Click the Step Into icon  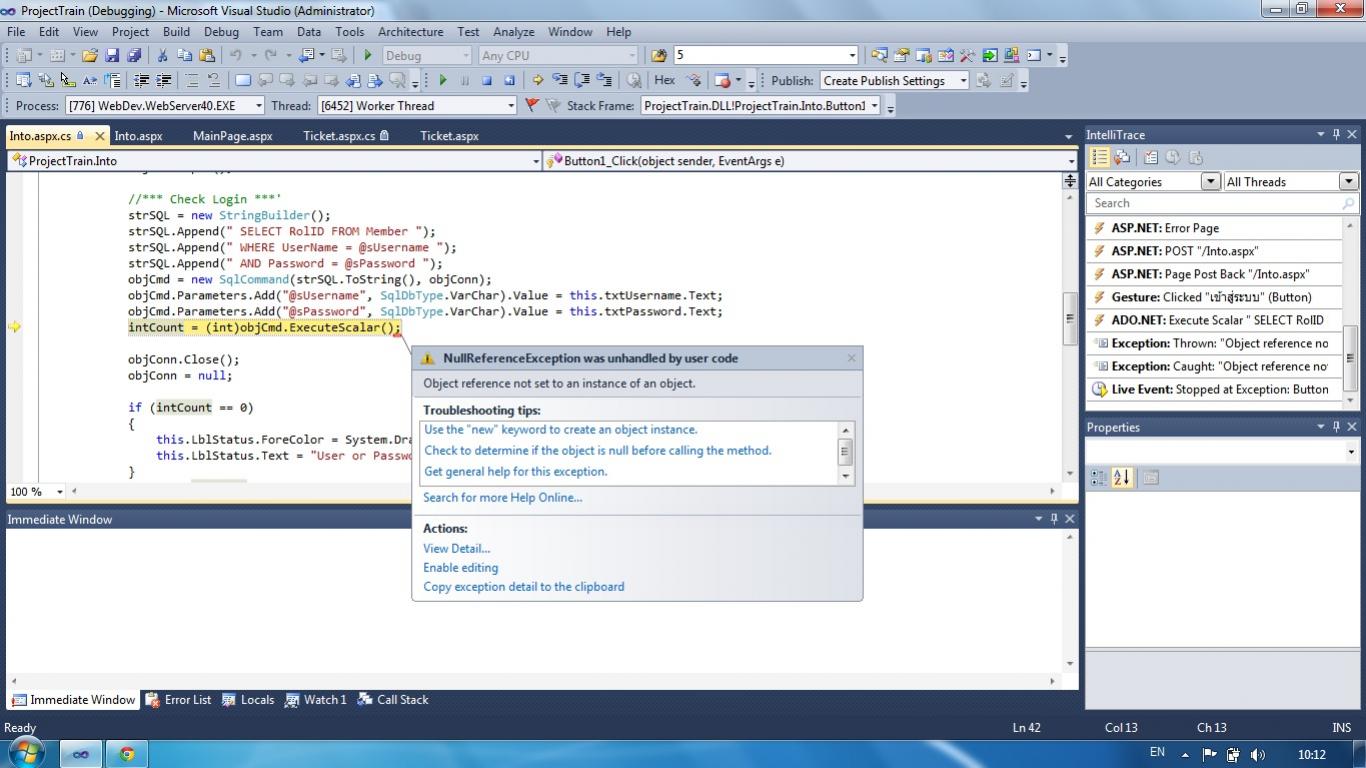[560, 81]
